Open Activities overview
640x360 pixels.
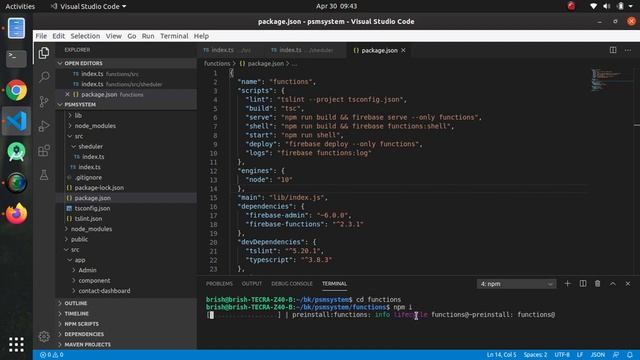coord(20,6)
